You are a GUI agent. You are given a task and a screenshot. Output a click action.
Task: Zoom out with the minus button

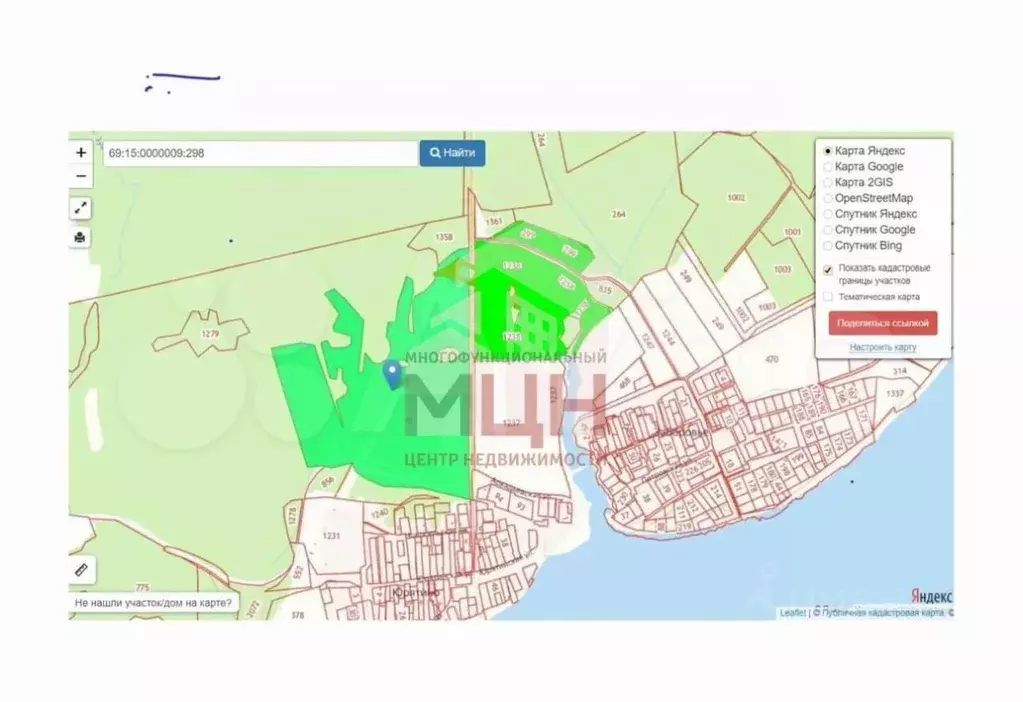click(x=81, y=176)
